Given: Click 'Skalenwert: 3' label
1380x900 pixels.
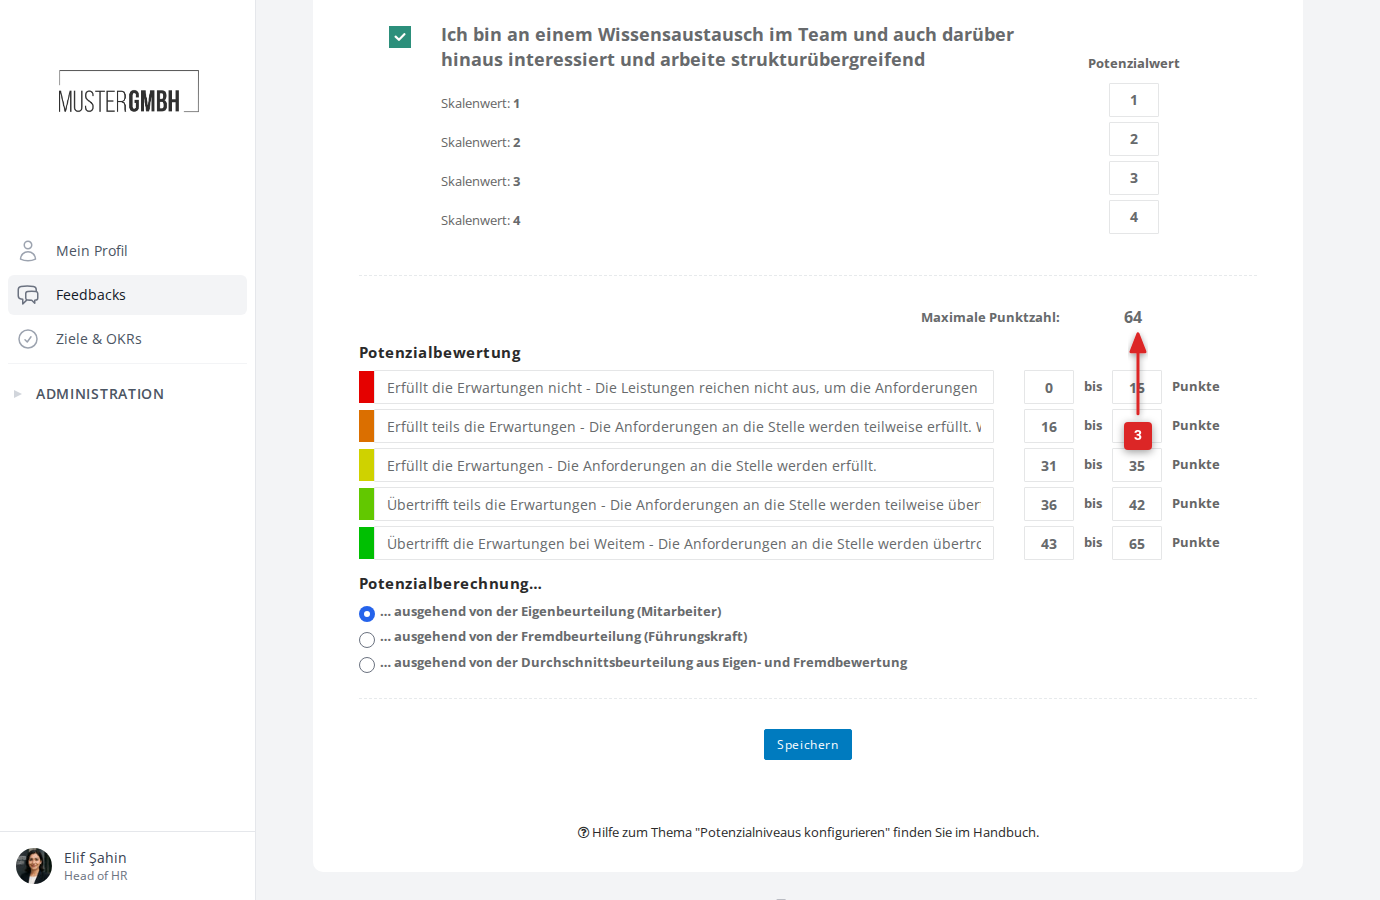Looking at the screenshot, I should click(481, 181).
